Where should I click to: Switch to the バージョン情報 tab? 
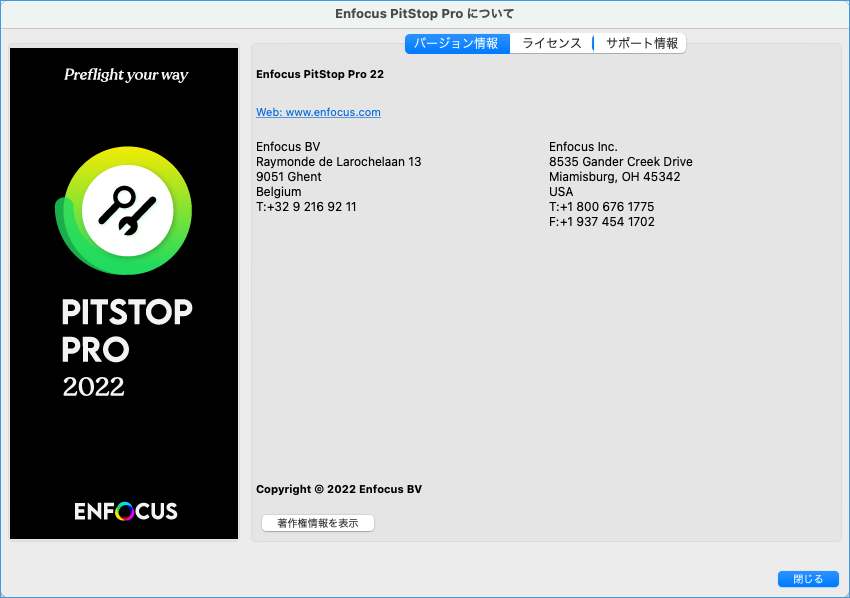pos(457,43)
